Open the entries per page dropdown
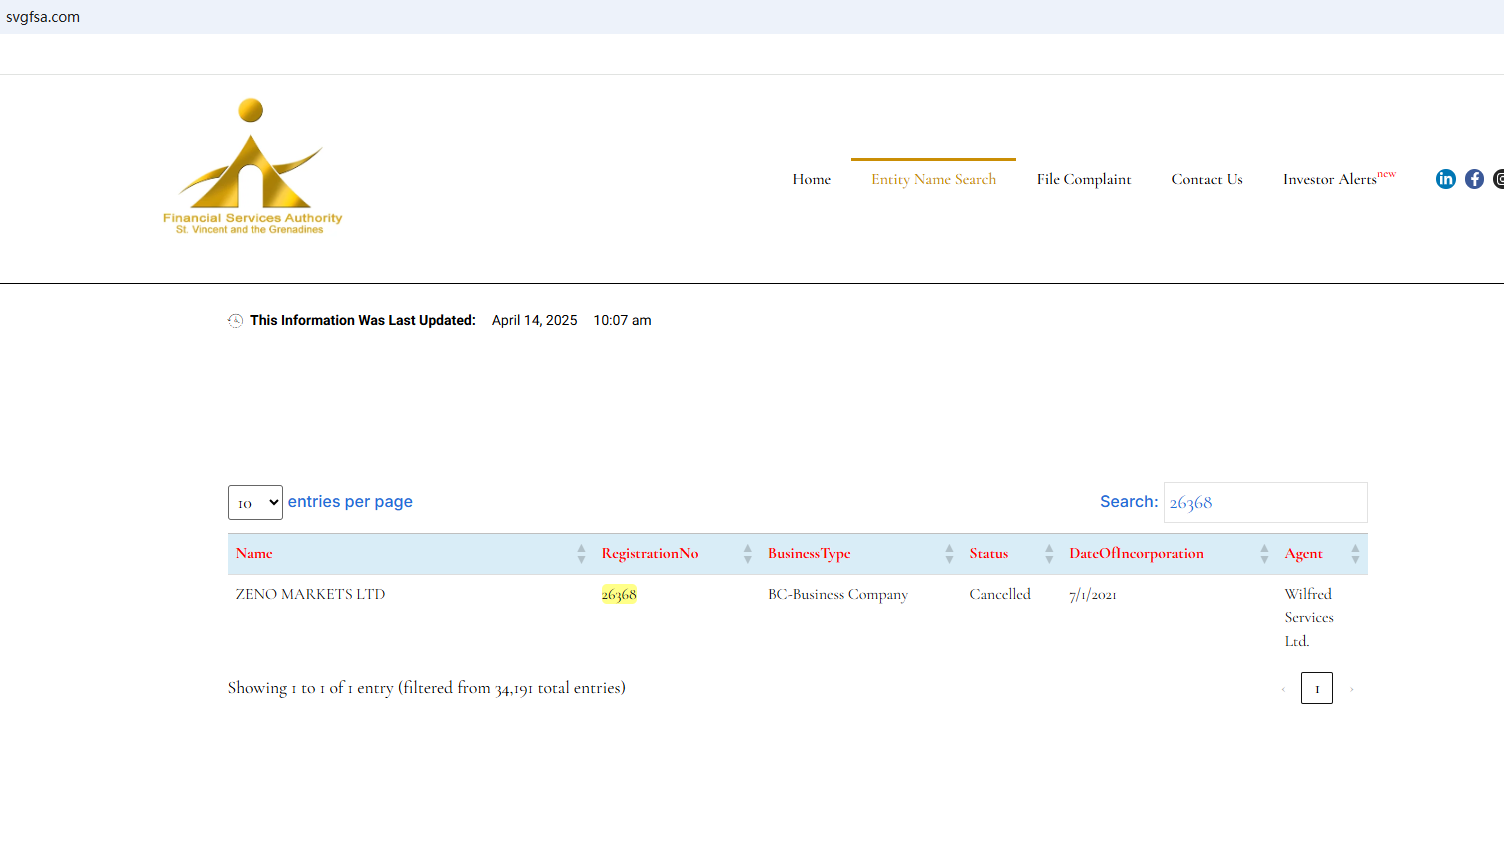The image size is (1504, 863). 255,502
